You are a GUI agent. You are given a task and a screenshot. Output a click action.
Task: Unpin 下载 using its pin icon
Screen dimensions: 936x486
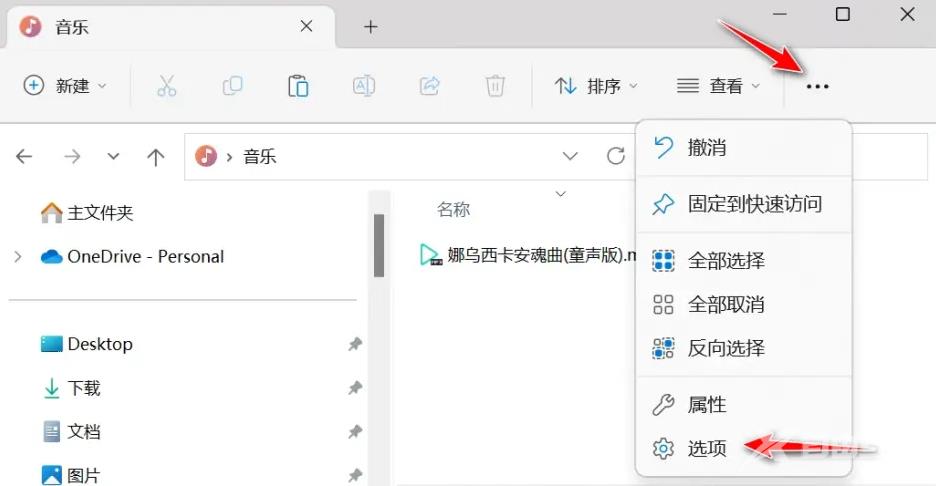pos(355,388)
